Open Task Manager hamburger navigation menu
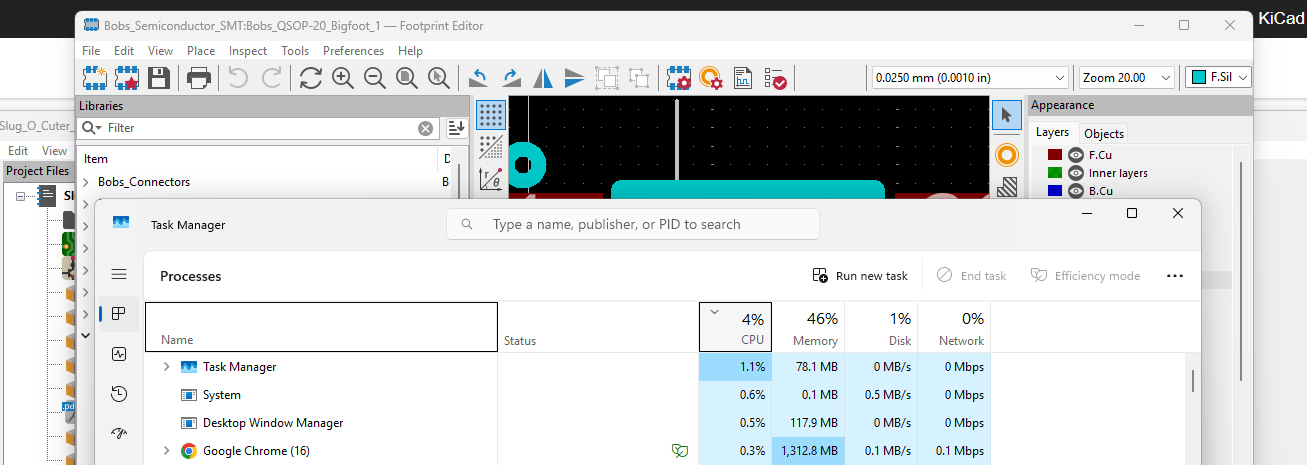Viewport: 1307px width, 465px height. [119, 274]
